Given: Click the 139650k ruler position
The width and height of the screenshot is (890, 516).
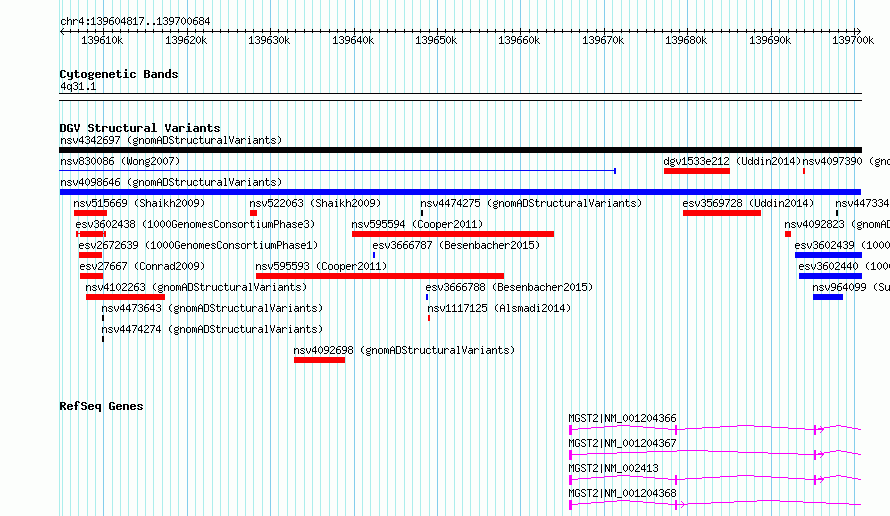Looking at the screenshot, I should [x=436, y=40].
